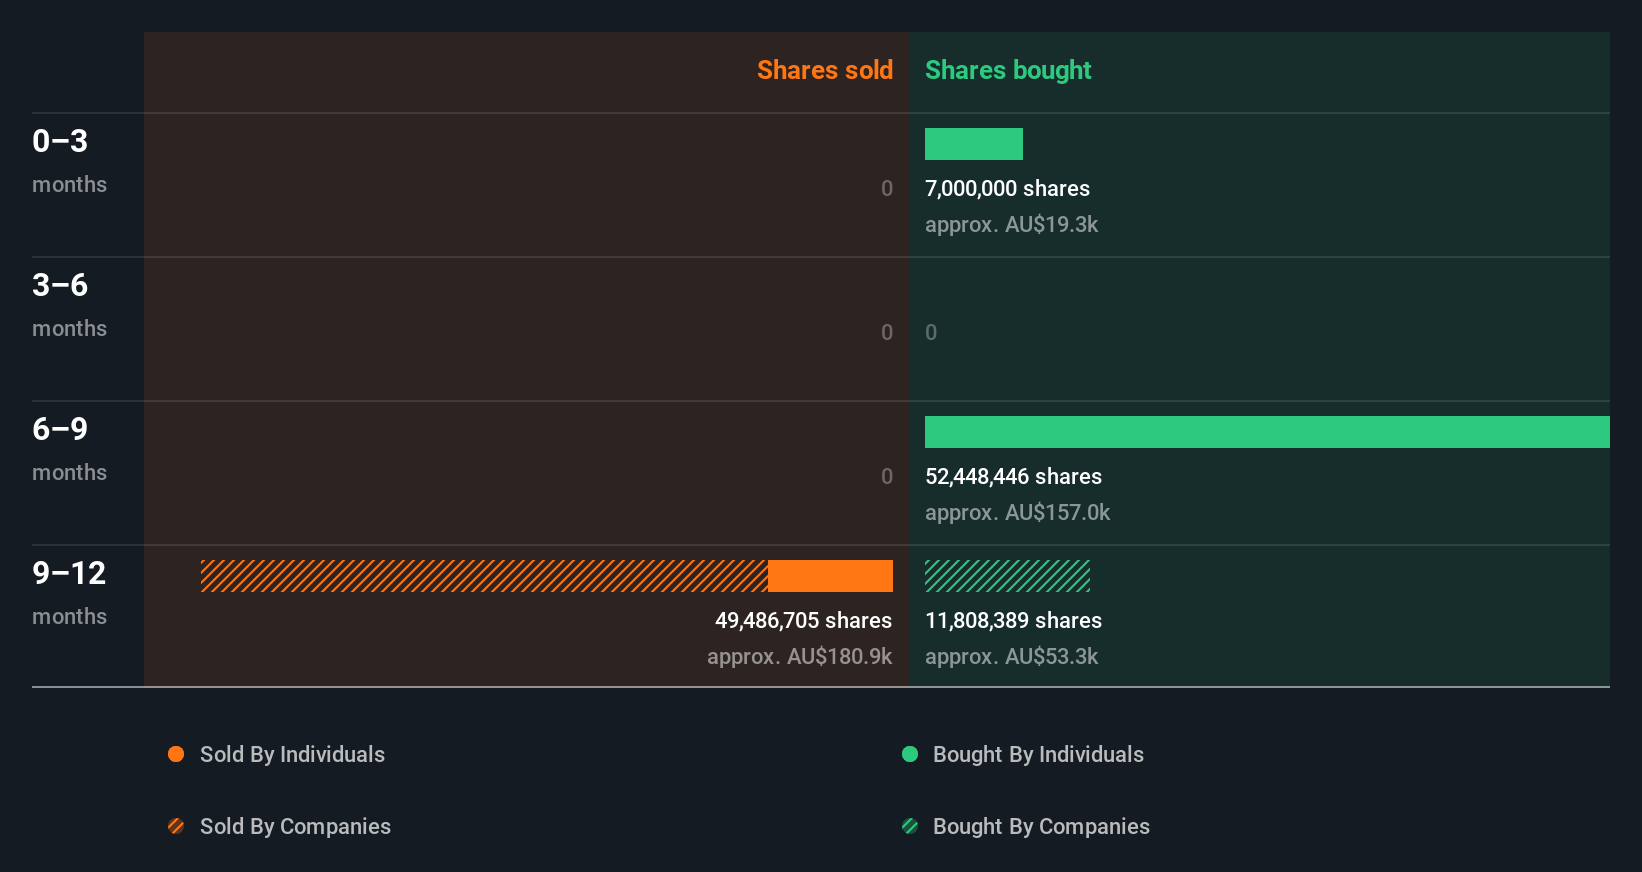Toggle the Bought By Individuals legend label
Screen dimensions: 1642x872
pos(1038,754)
